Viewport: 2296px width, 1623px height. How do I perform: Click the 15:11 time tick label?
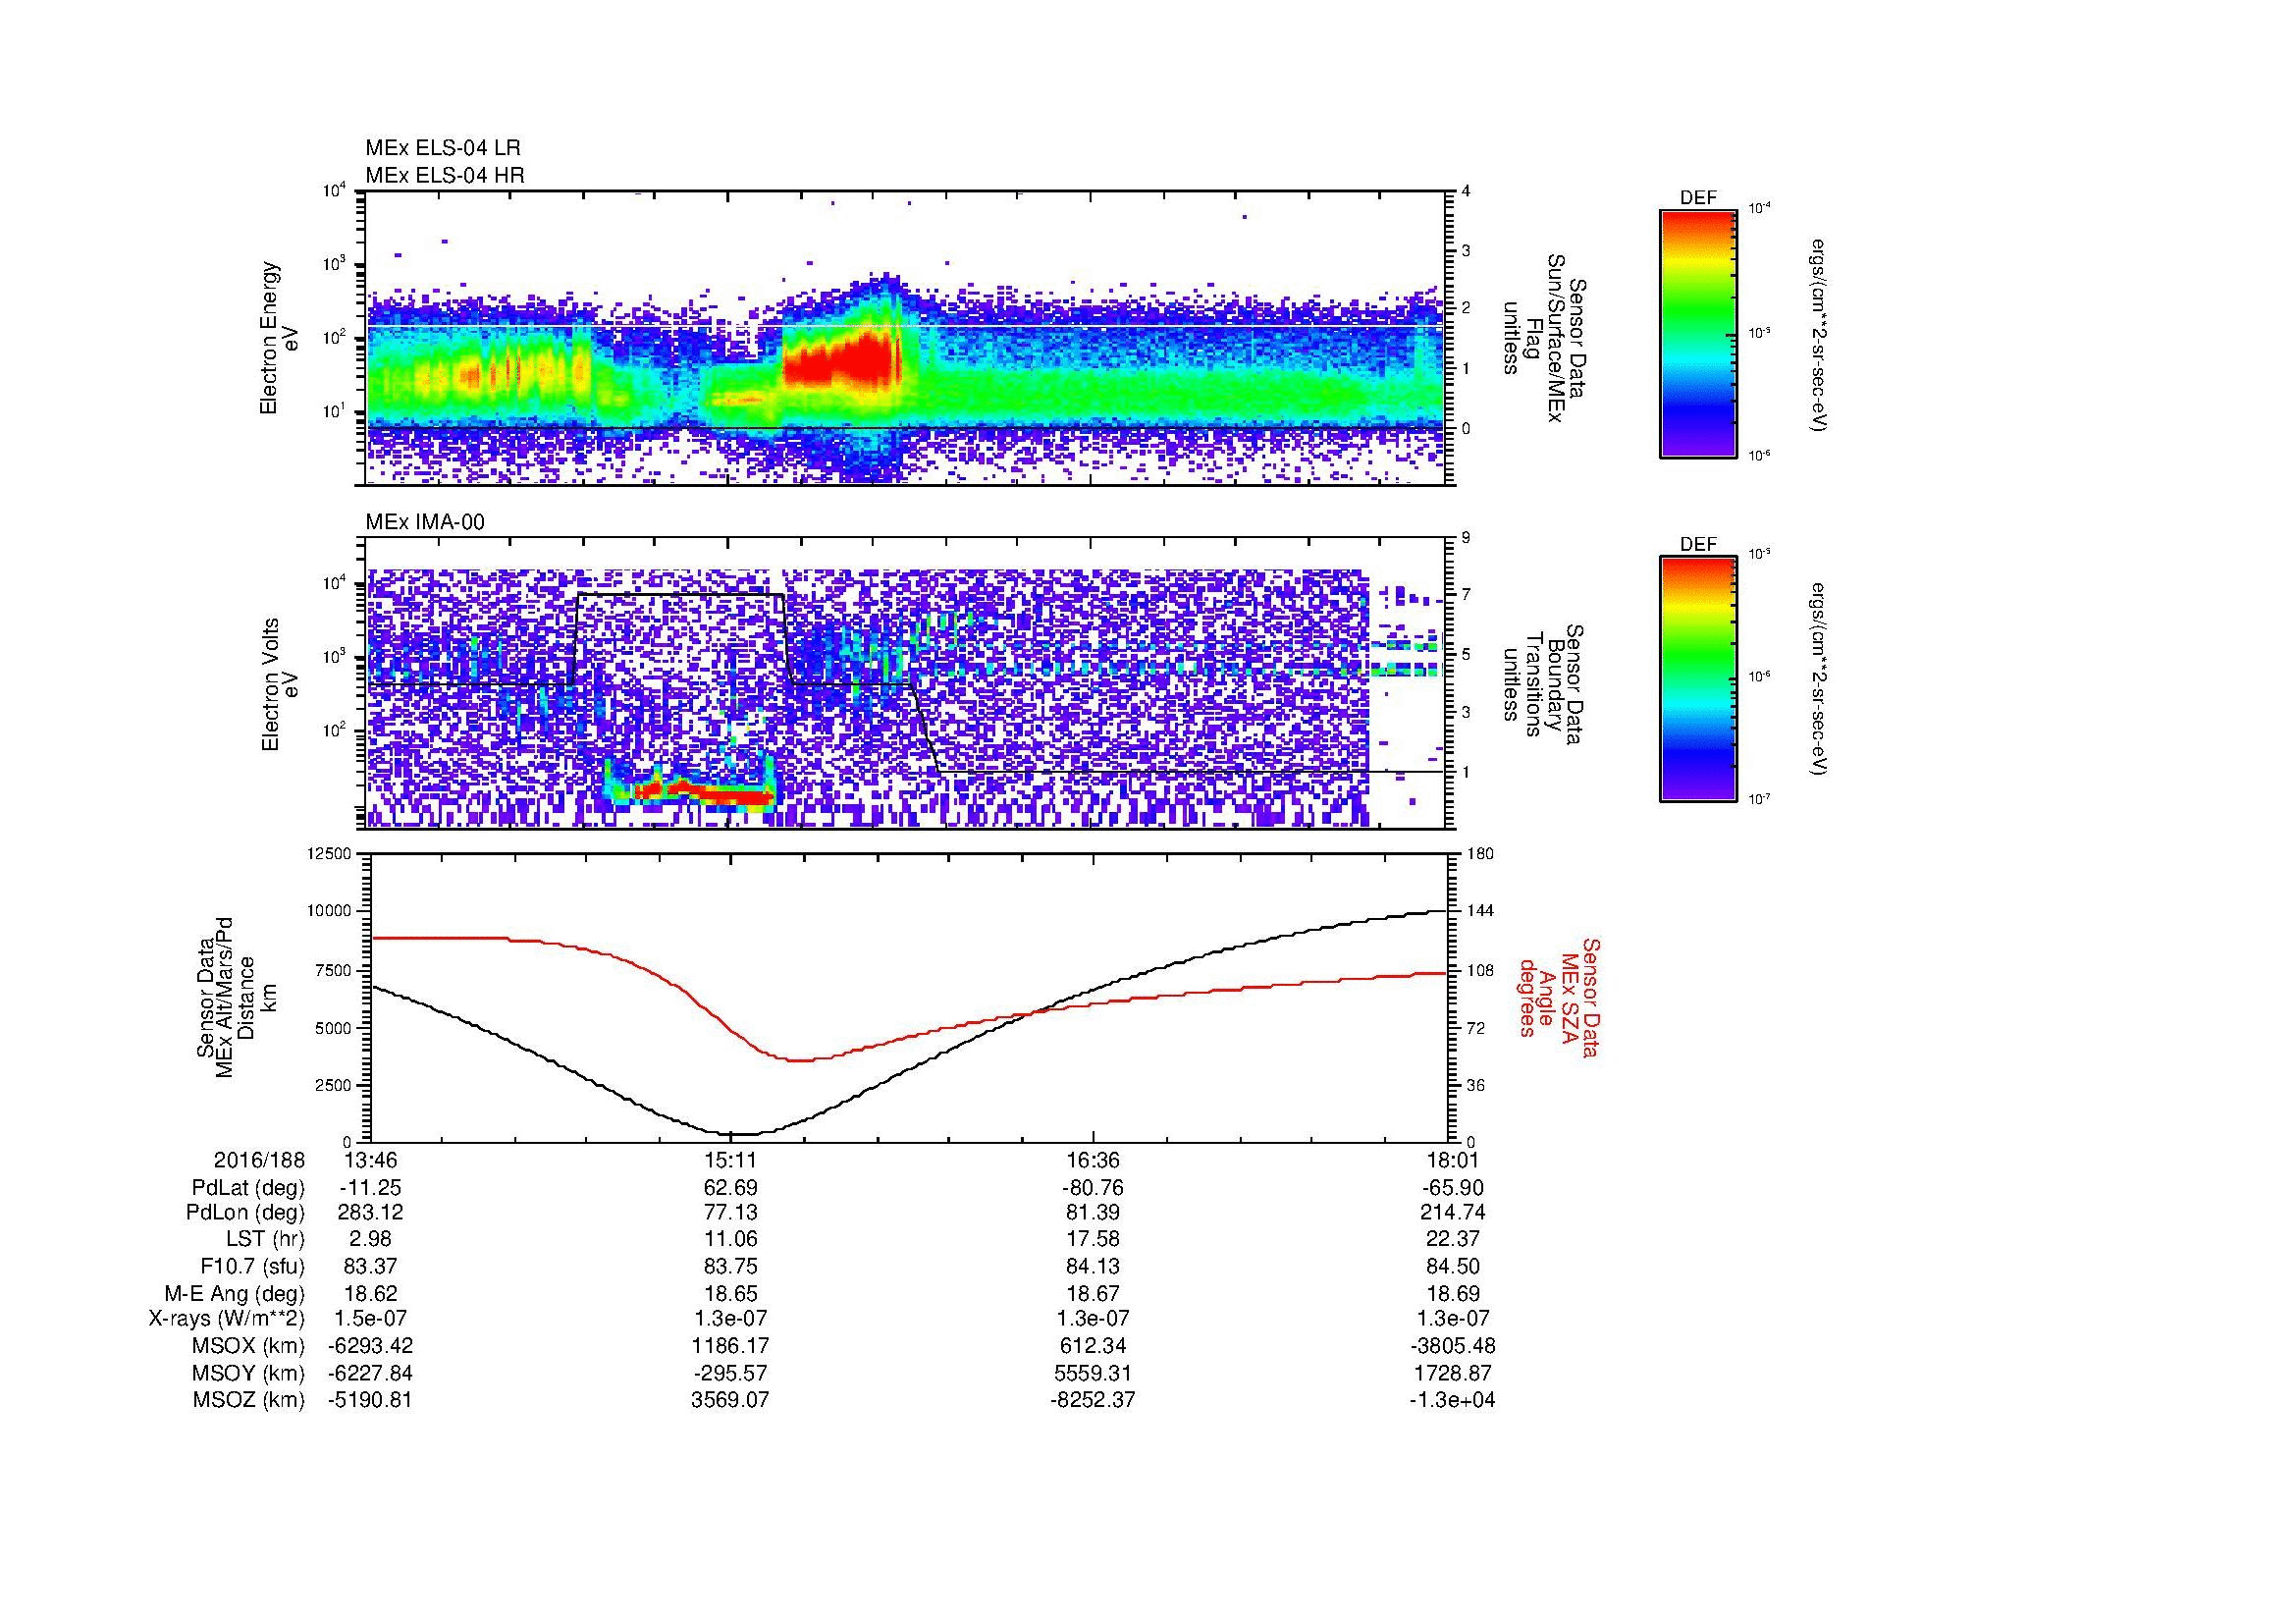731,1160
